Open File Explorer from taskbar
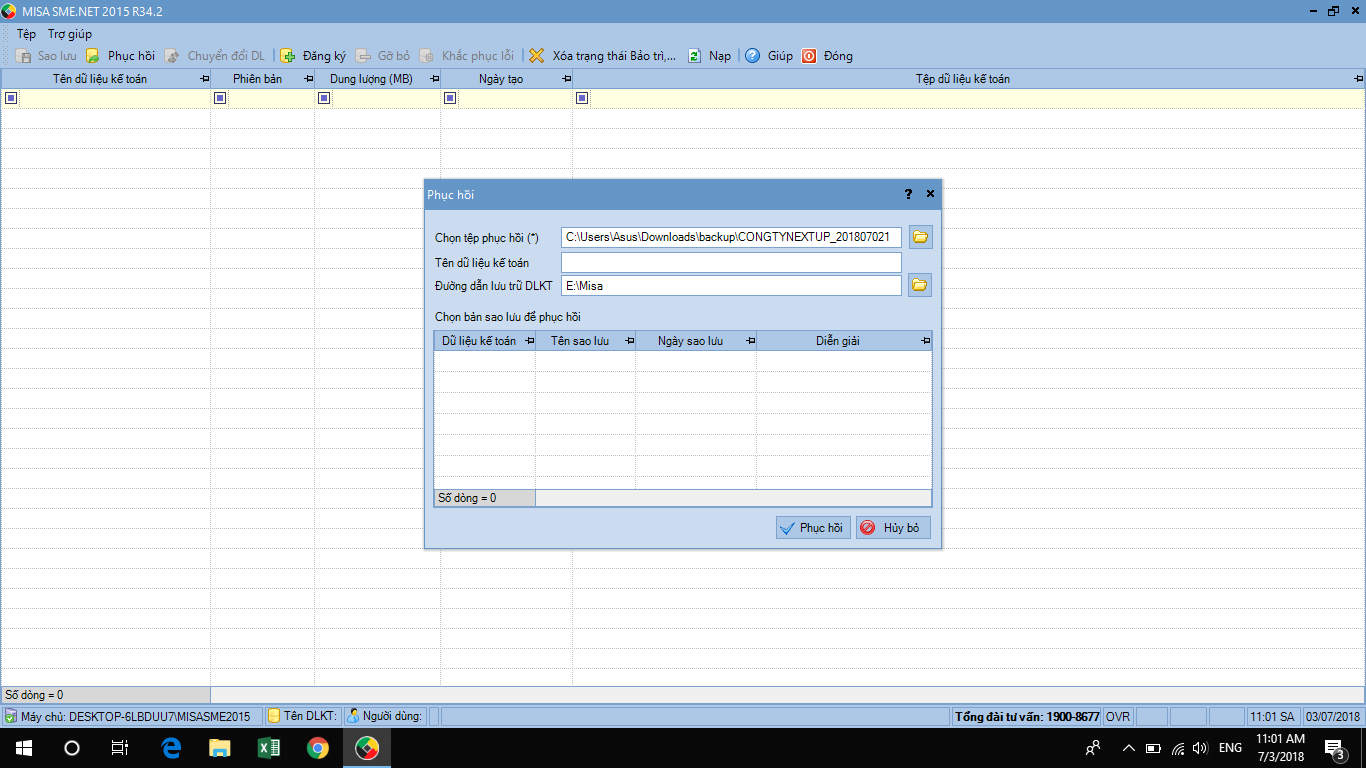 tap(219, 748)
